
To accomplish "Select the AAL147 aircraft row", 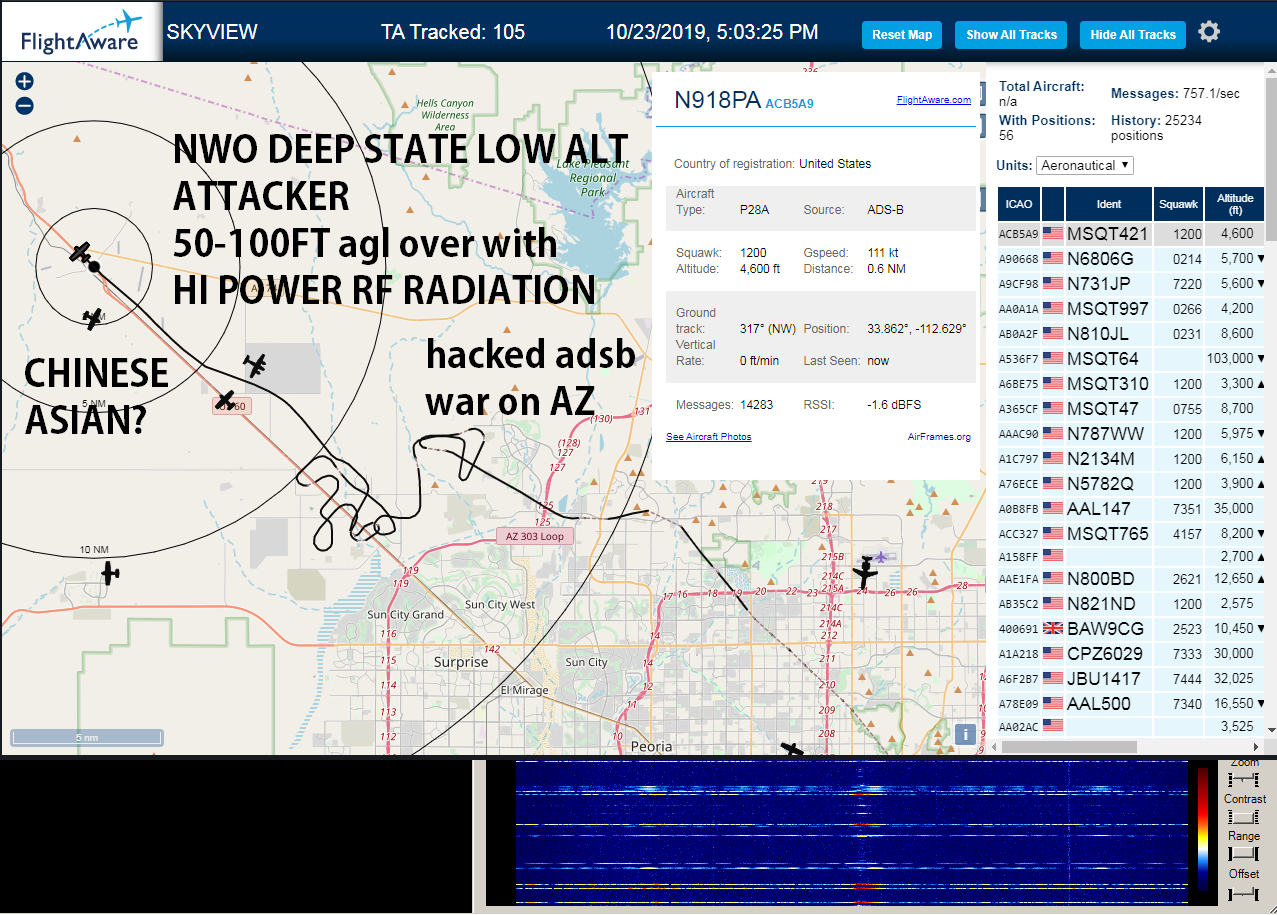I will pos(1131,509).
